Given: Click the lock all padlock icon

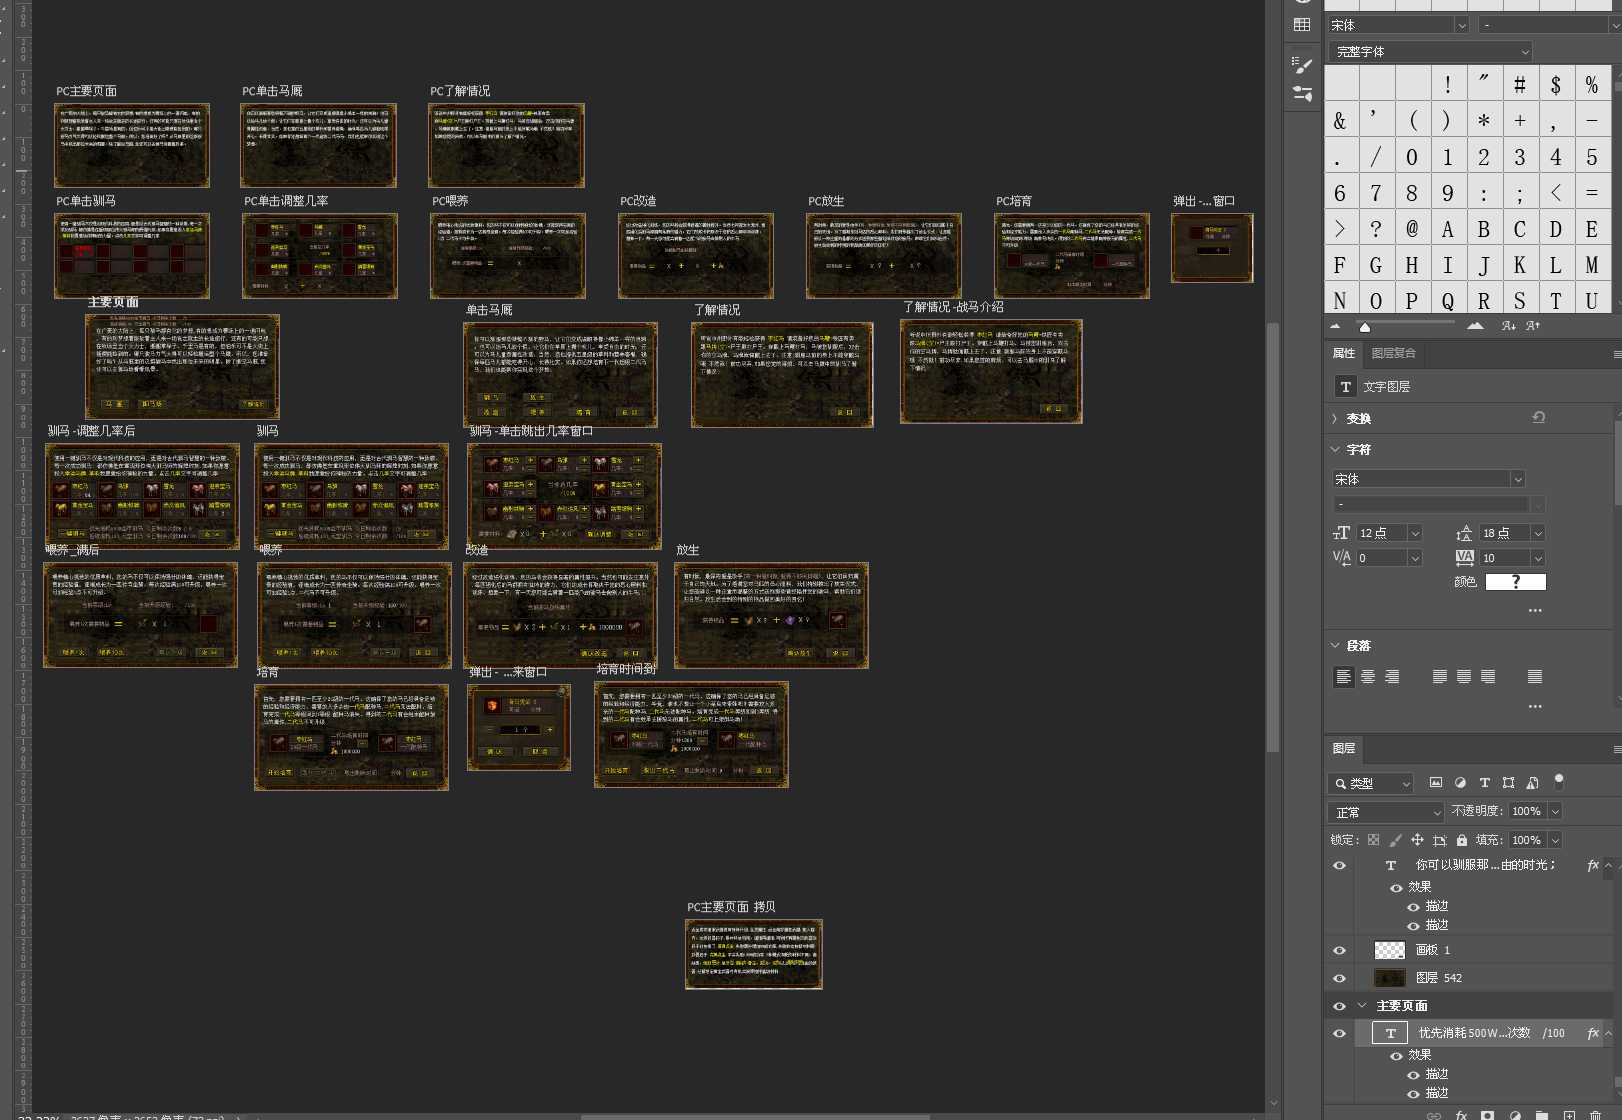Looking at the screenshot, I should [x=1462, y=840].
